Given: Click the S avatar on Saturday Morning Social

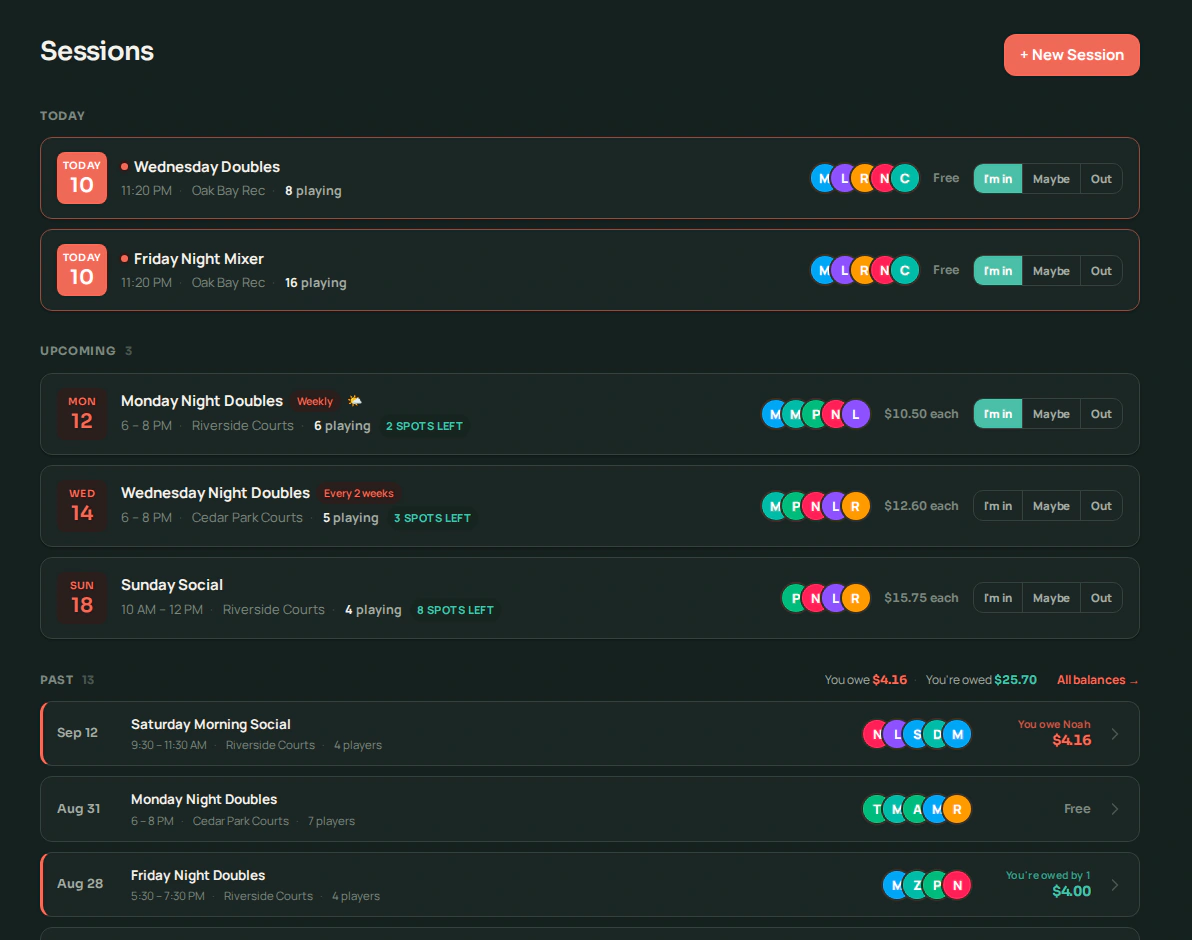Looking at the screenshot, I should [x=915, y=734].
